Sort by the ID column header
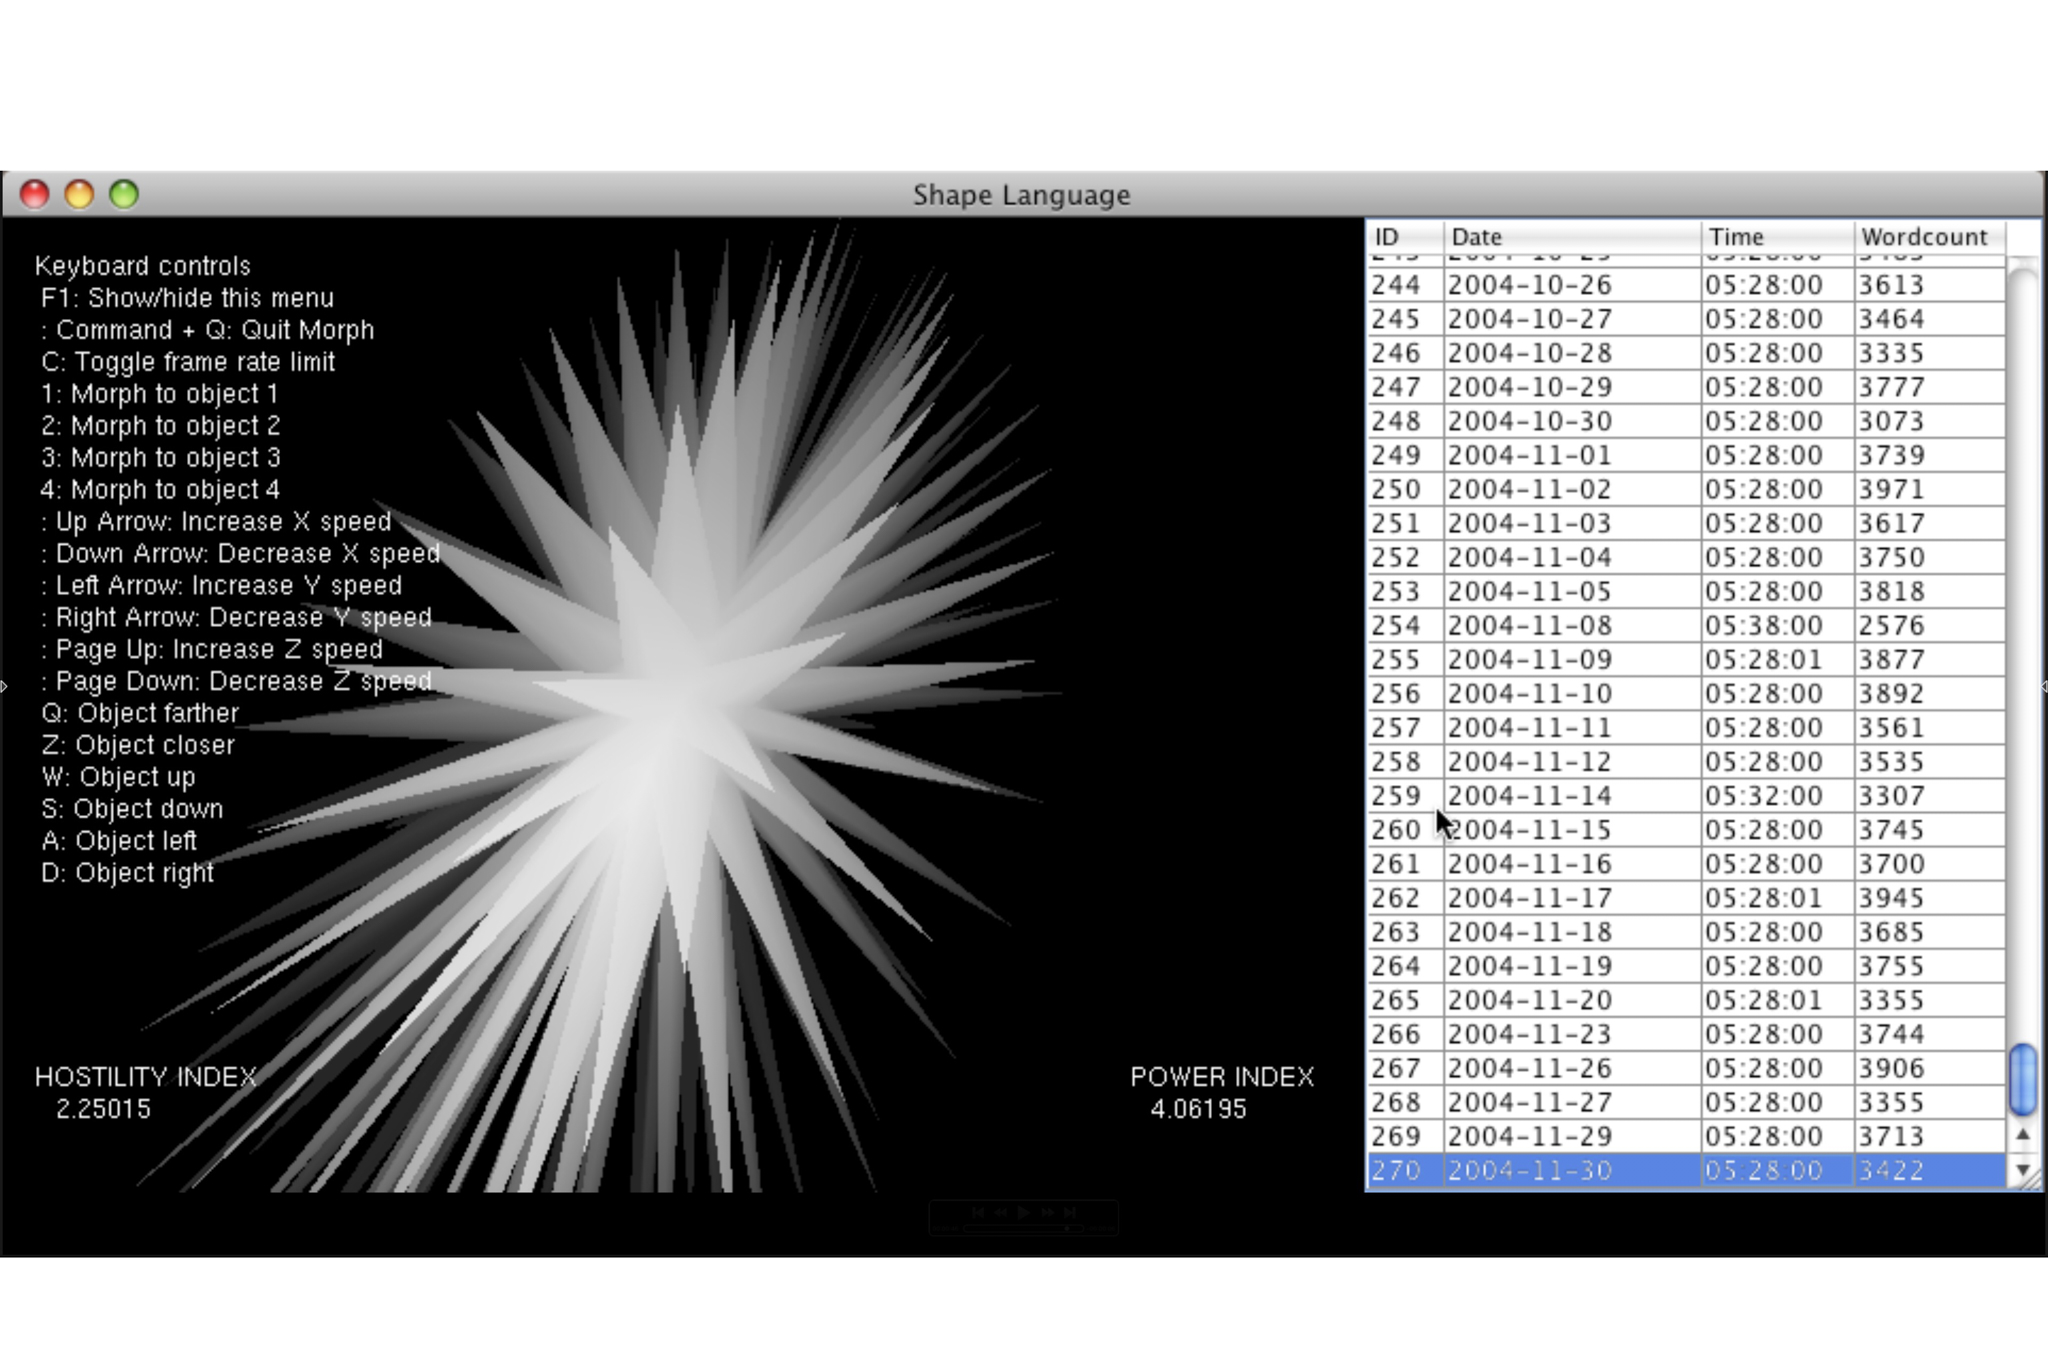2048x1363 pixels. coord(1404,237)
